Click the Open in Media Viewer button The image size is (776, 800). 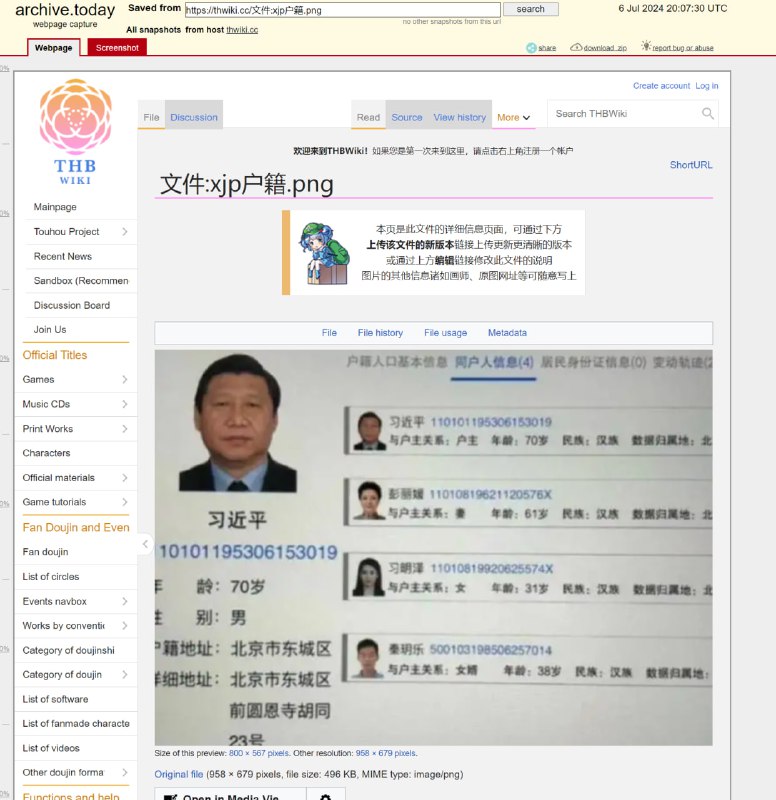[x=231, y=794]
